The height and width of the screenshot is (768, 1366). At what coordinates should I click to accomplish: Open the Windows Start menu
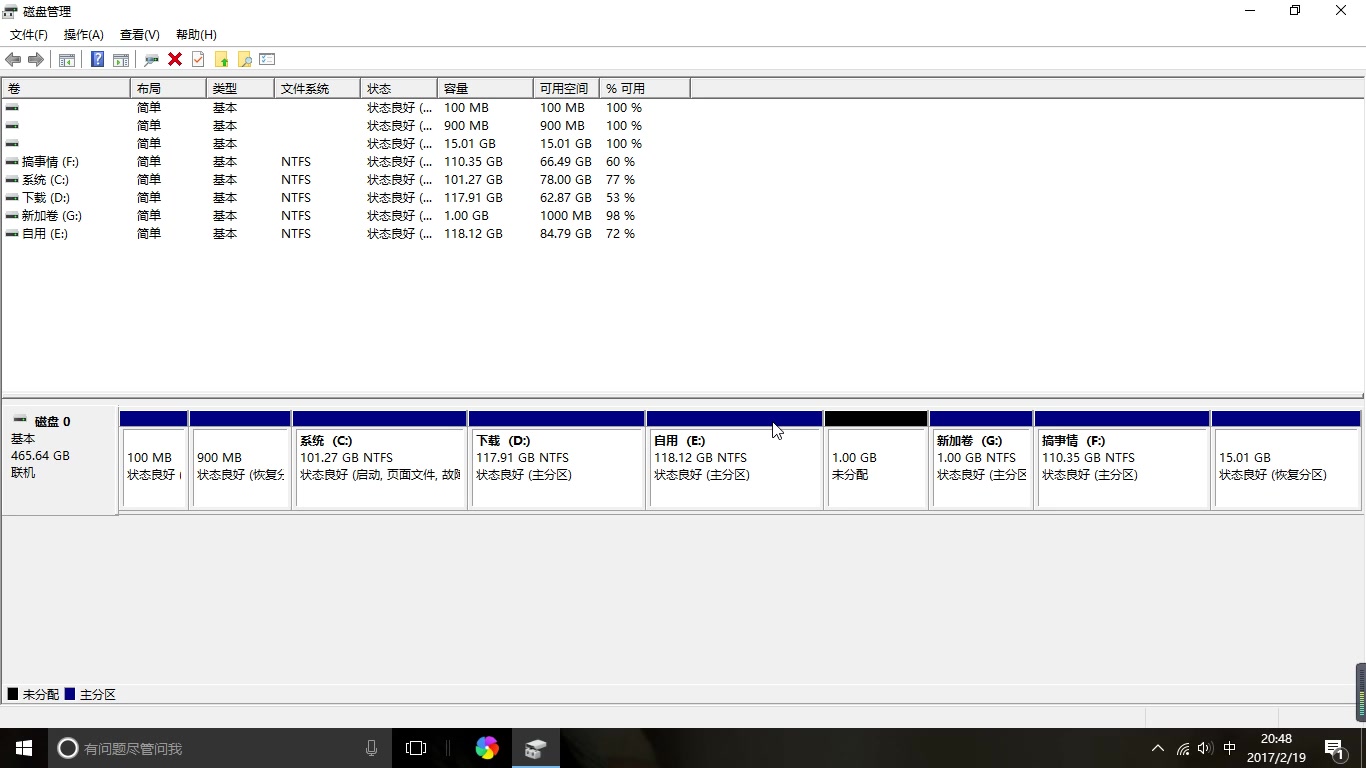24,748
